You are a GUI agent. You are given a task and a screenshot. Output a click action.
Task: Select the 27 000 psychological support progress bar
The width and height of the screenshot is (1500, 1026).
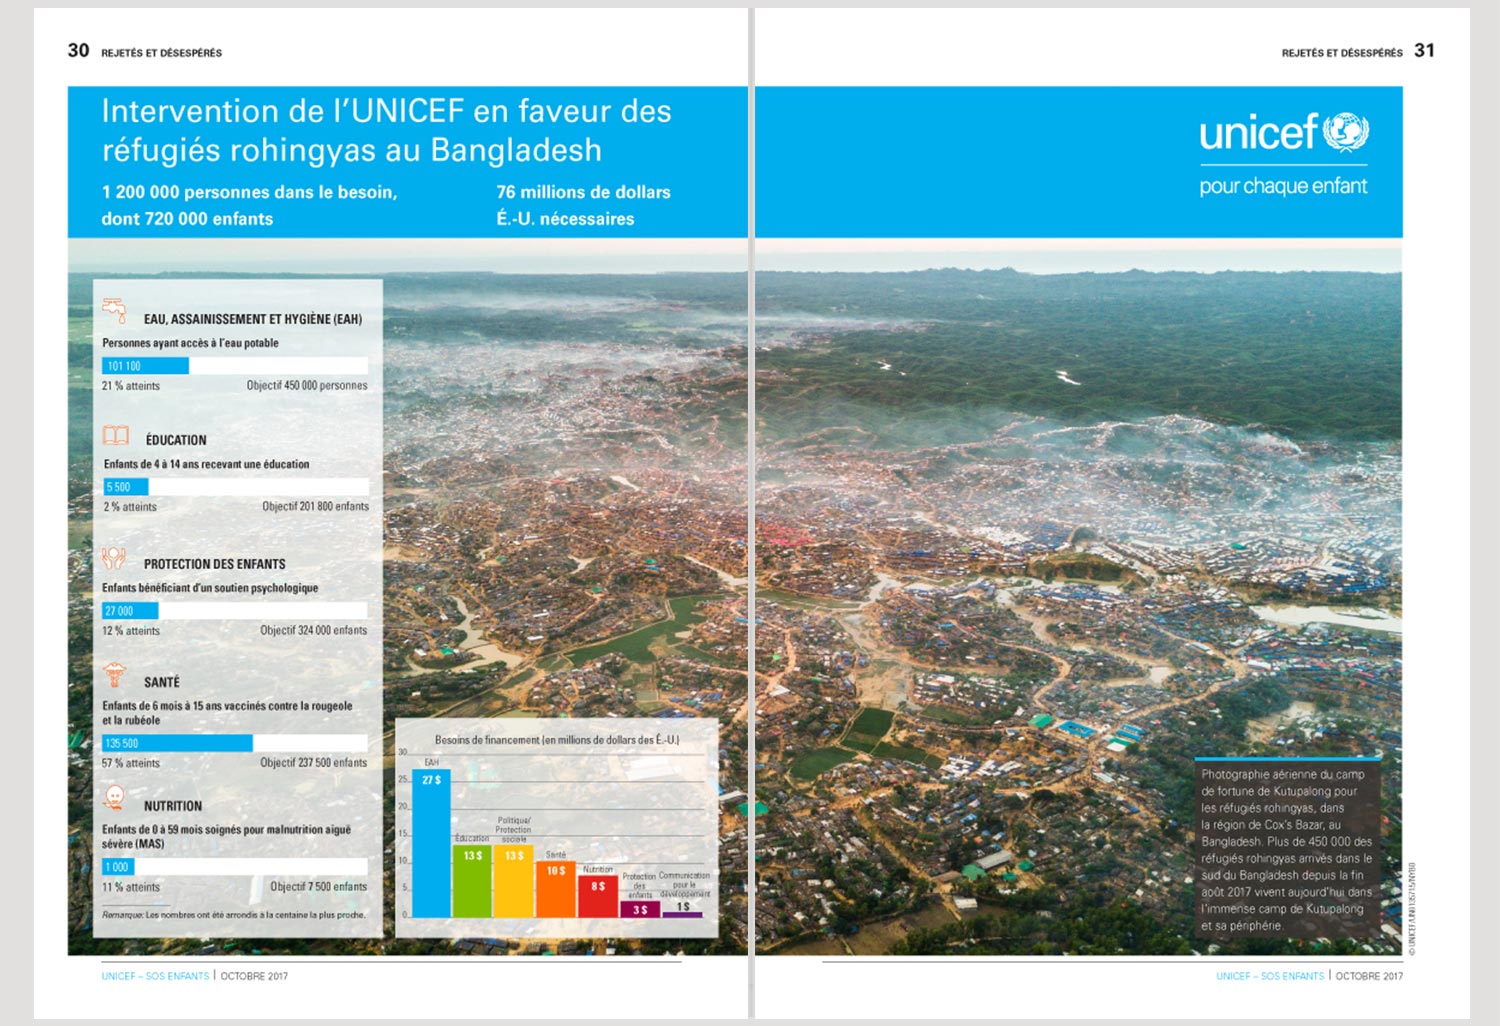pyautogui.click(x=234, y=610)
